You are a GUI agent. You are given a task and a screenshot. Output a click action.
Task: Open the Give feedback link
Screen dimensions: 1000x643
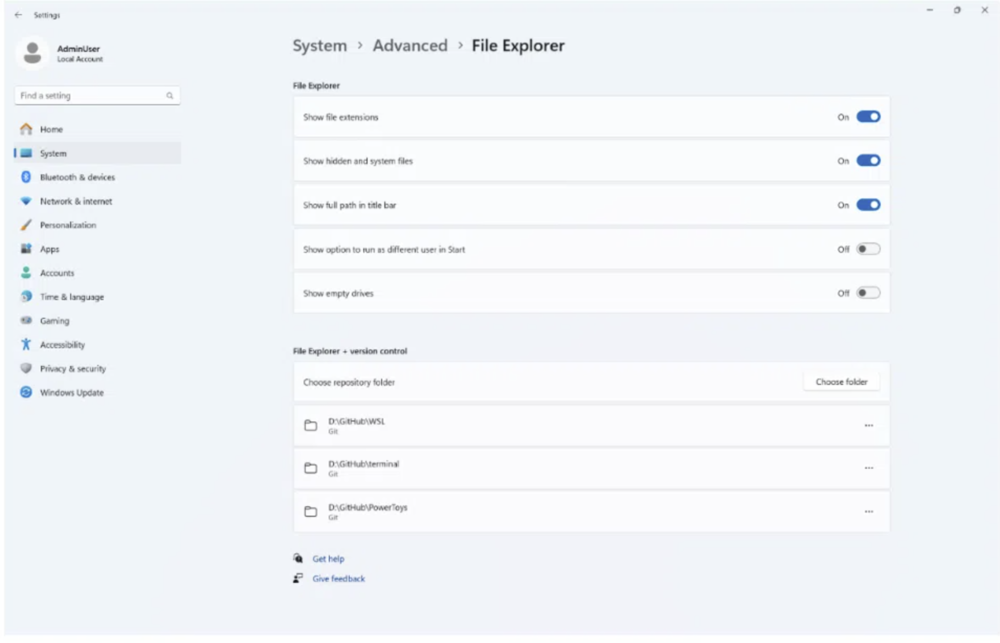pos(339,579)
